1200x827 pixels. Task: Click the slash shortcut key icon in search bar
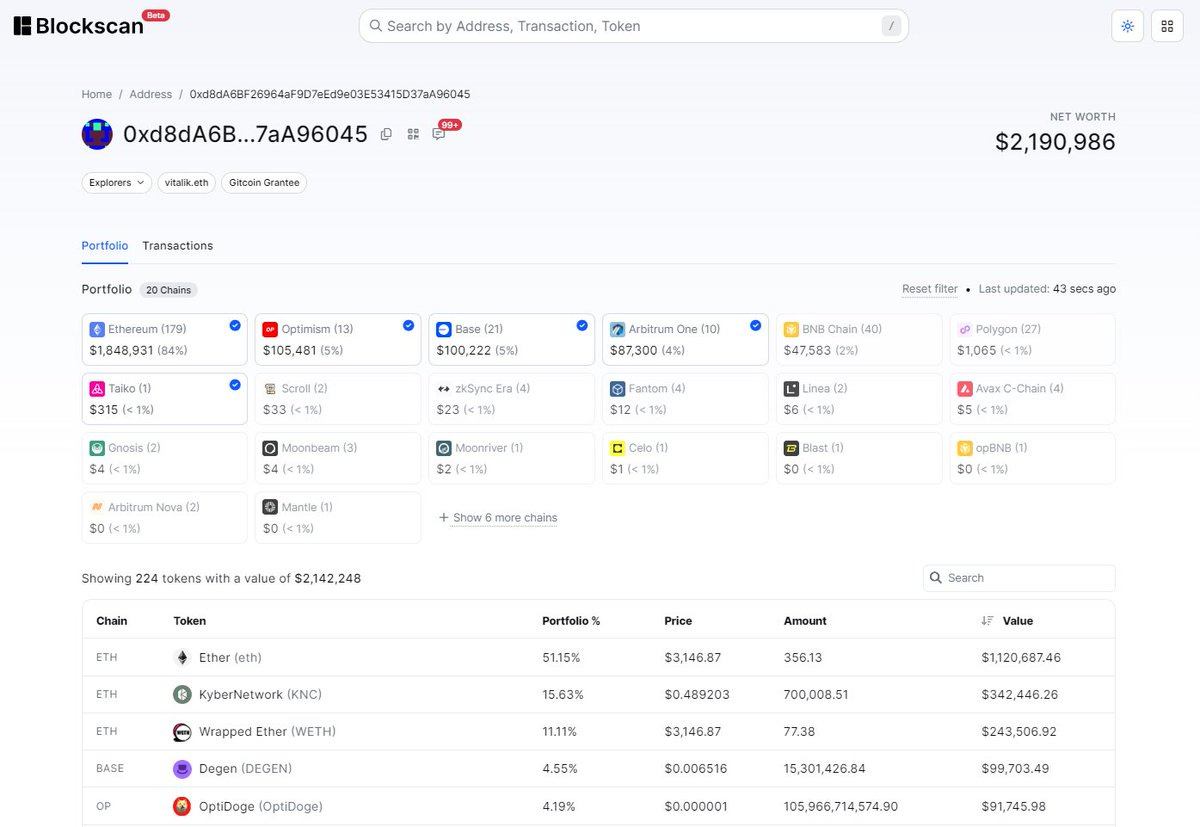tap(891, 26)
